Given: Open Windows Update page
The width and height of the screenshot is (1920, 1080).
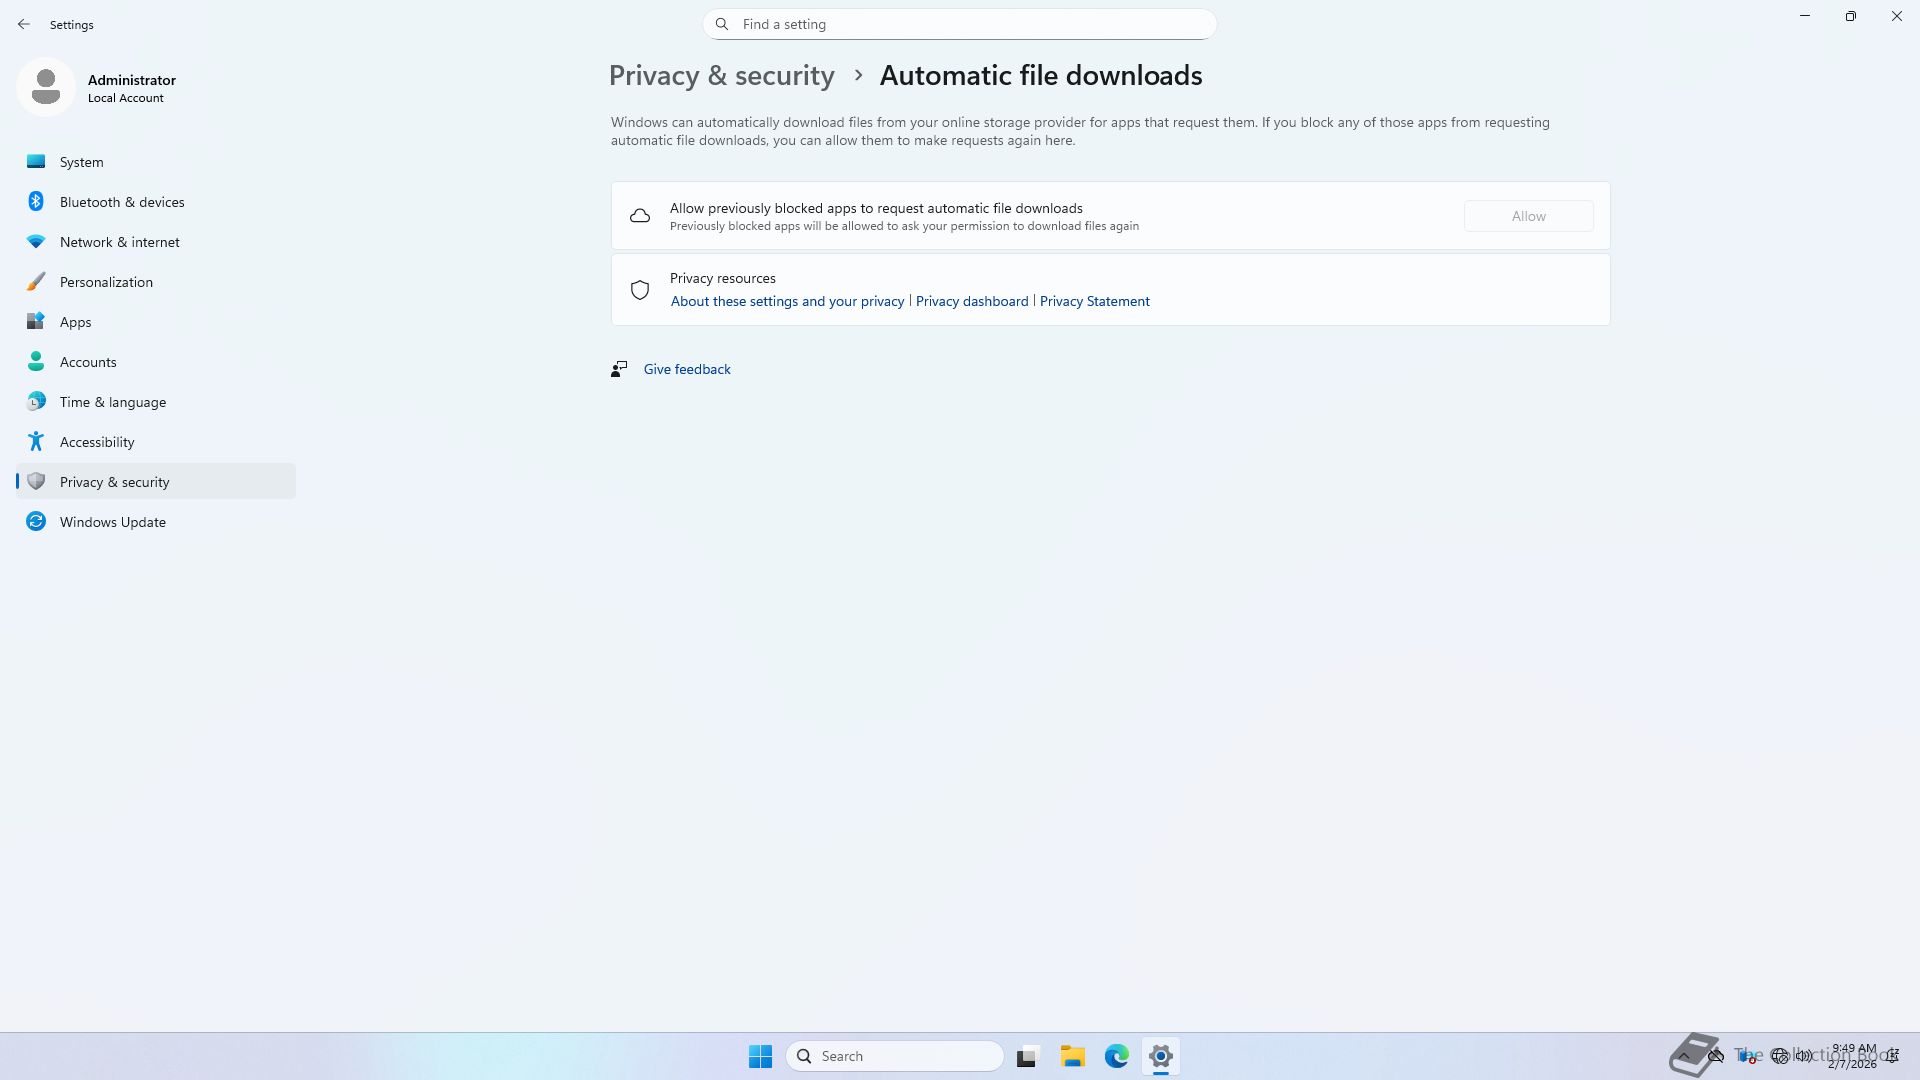Looking at the screenshot, I should (112, 522).
